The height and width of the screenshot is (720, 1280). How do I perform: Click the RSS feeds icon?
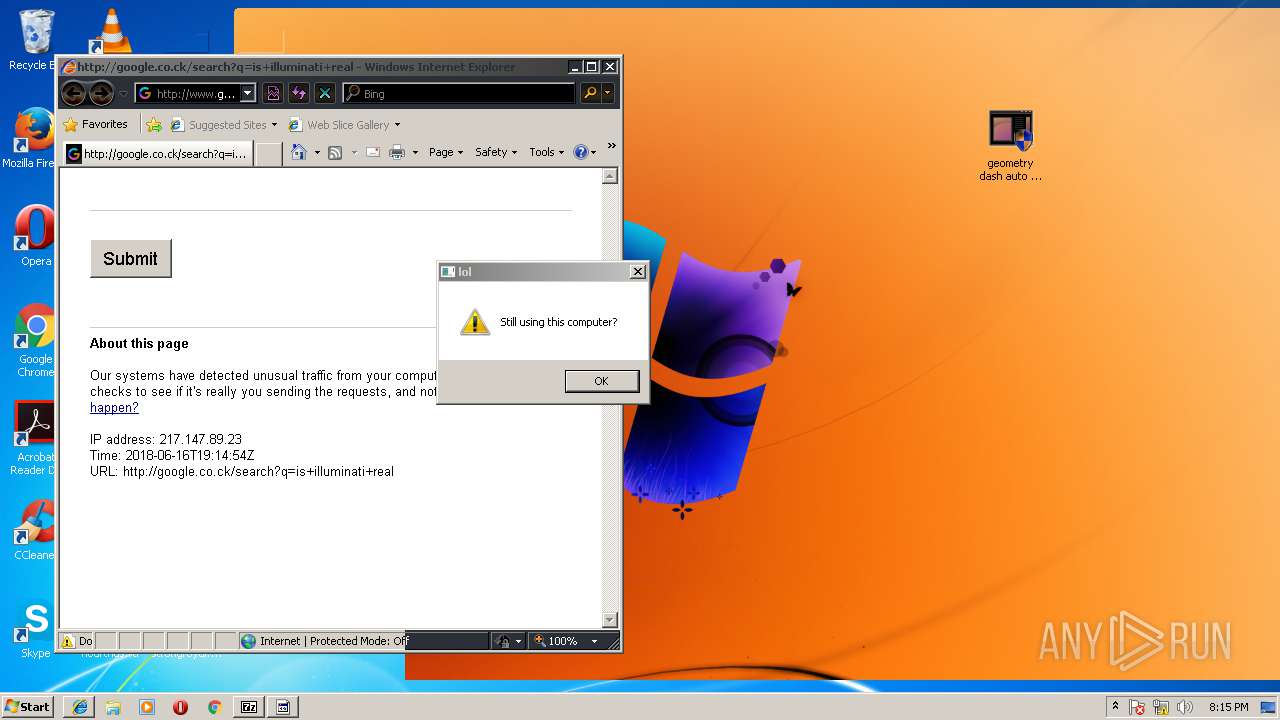click(335, 152)
